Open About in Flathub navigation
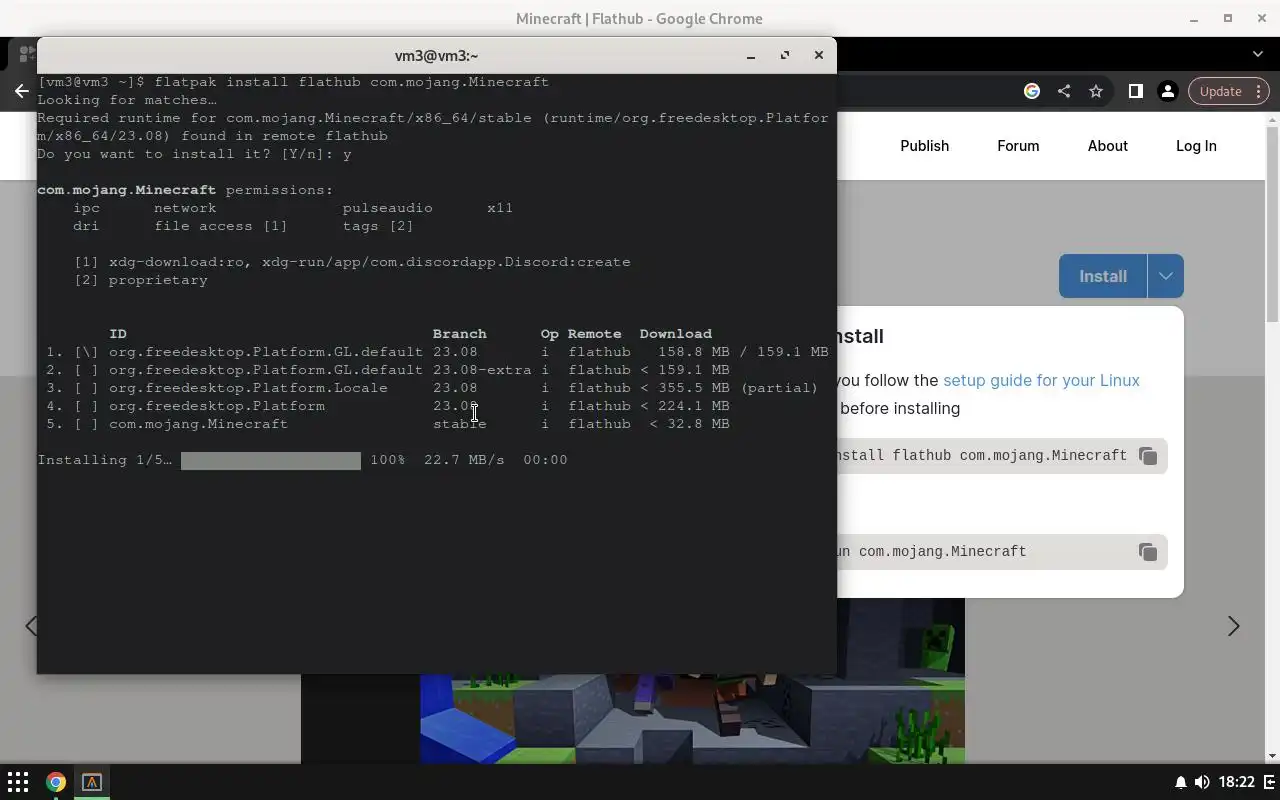 (1107, 146)
